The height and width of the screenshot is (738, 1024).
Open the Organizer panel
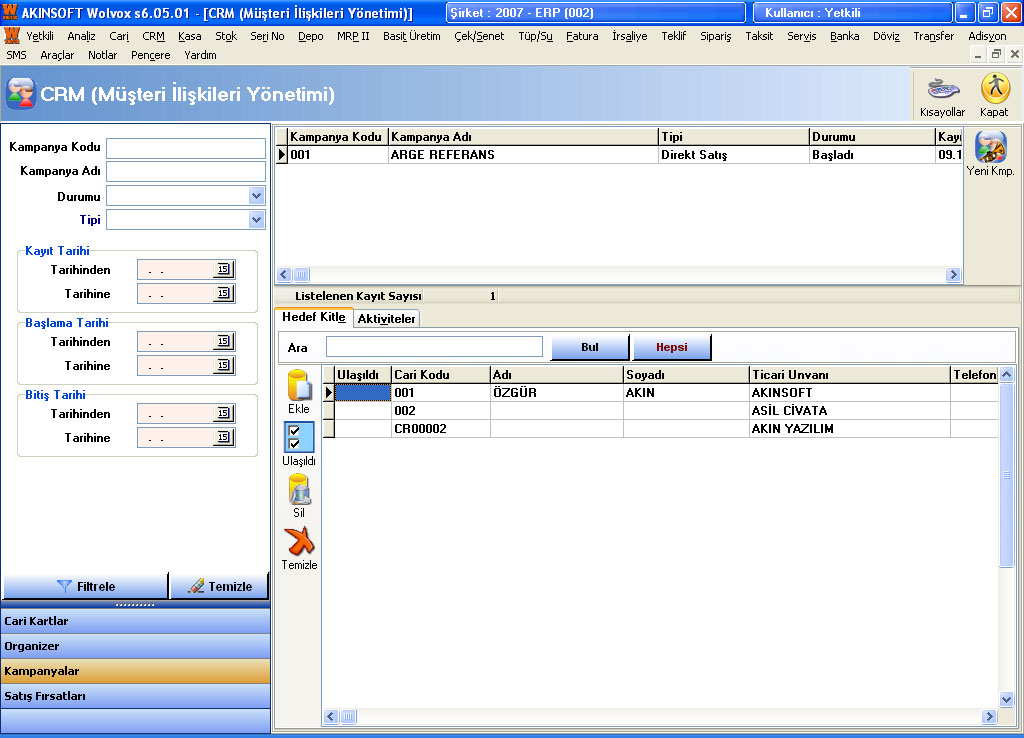click(136, 646)
